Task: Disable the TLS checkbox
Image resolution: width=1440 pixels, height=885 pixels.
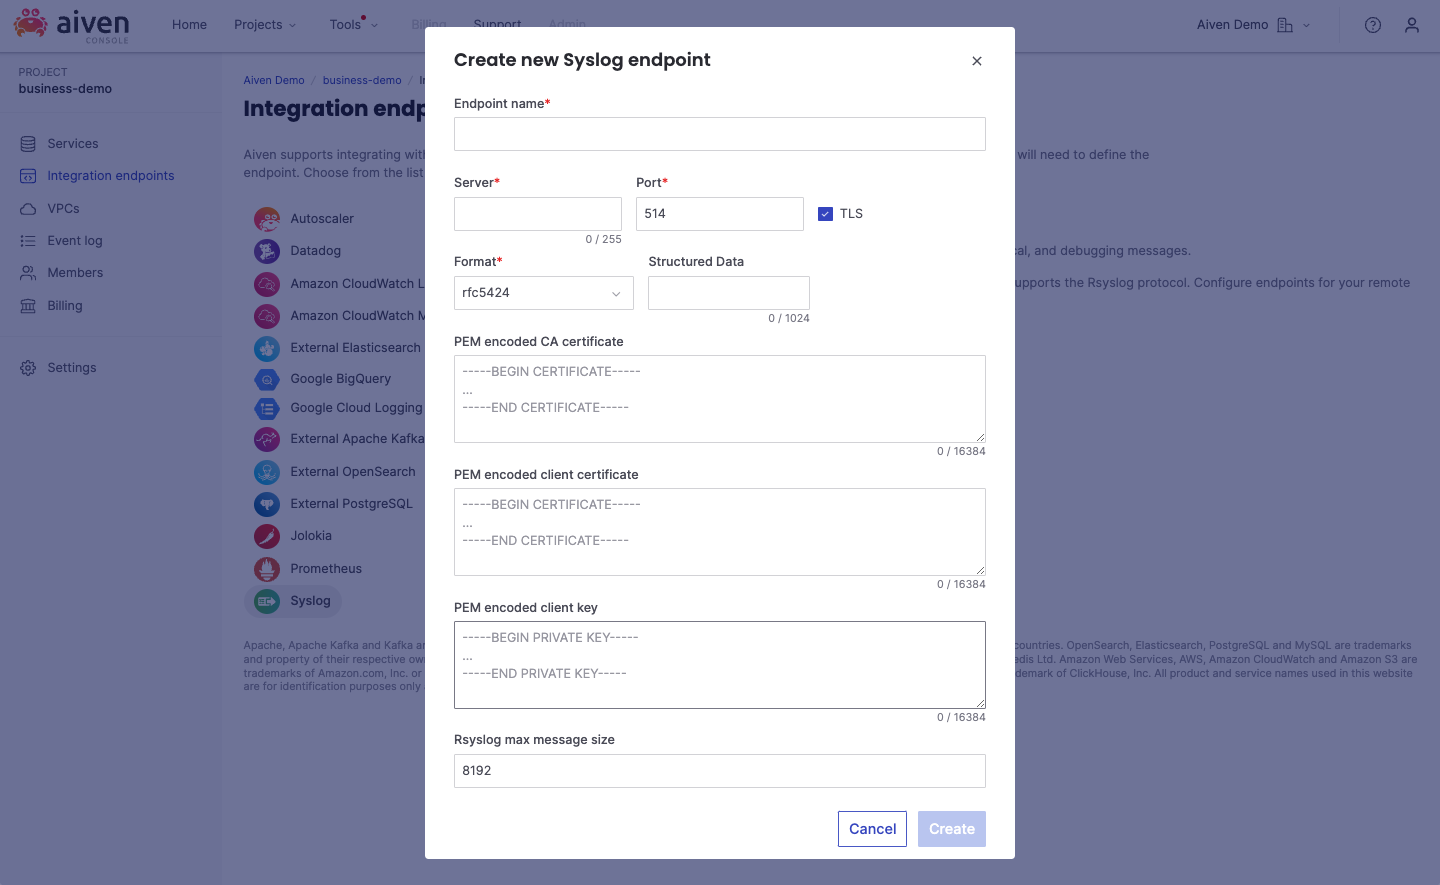Action: (x=825, y=213)
